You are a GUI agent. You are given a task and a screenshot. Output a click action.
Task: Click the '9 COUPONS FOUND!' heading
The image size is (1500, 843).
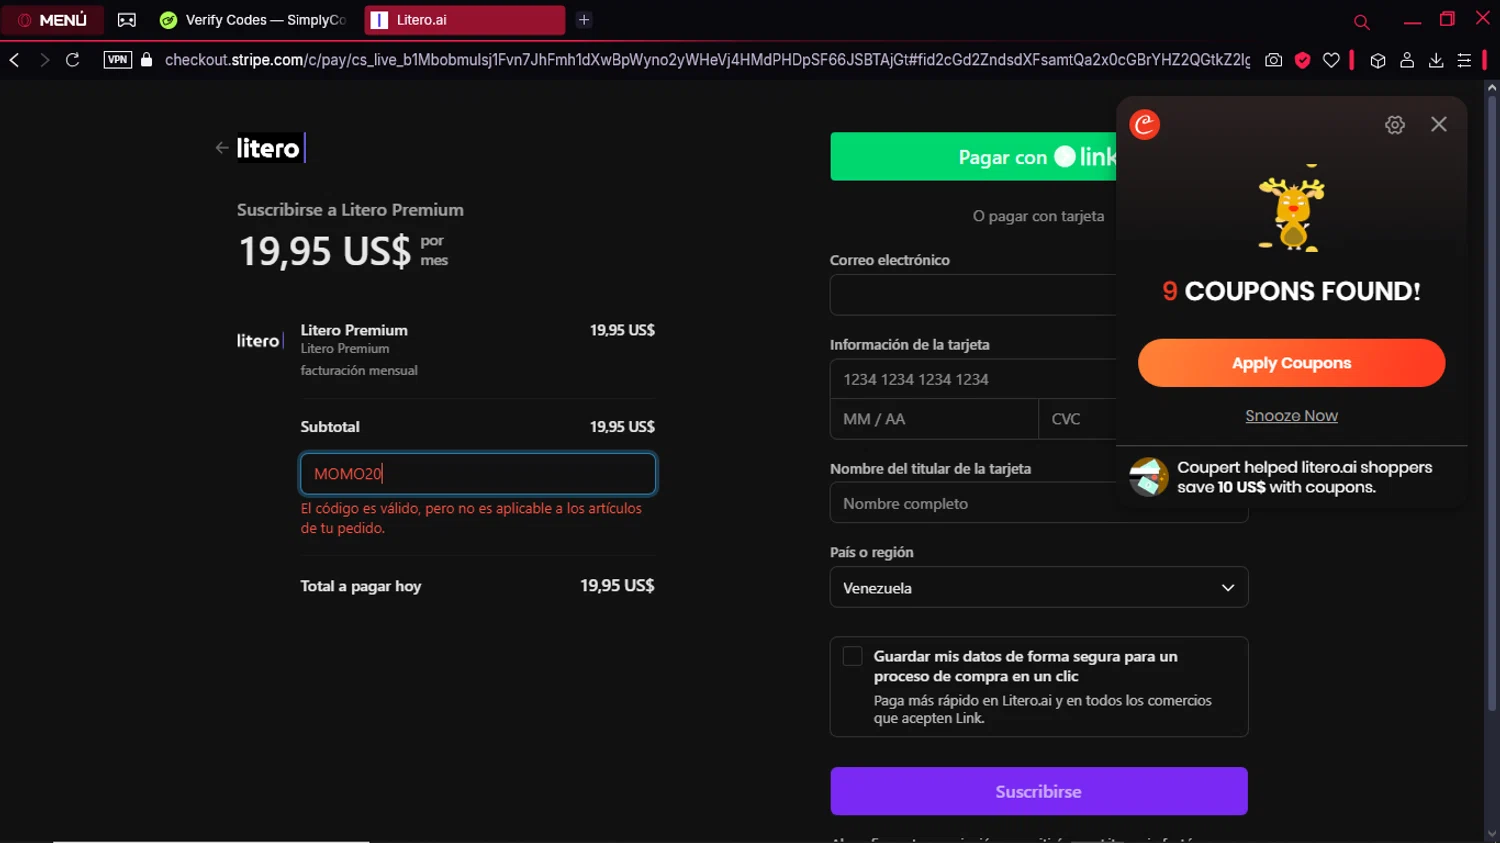(x=1291, y=291)
